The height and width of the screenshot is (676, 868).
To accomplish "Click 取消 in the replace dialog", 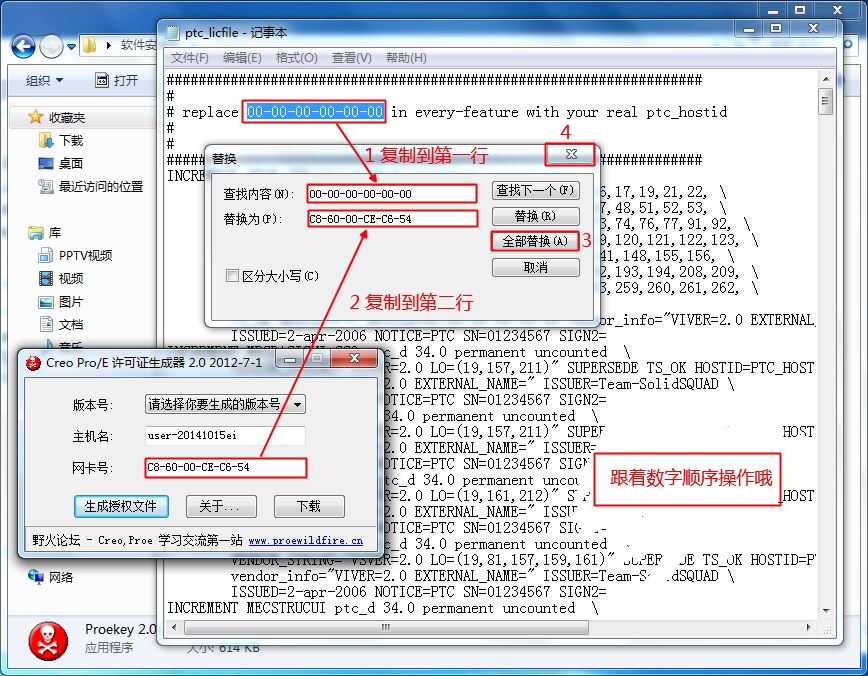I will tap(535, 267).
